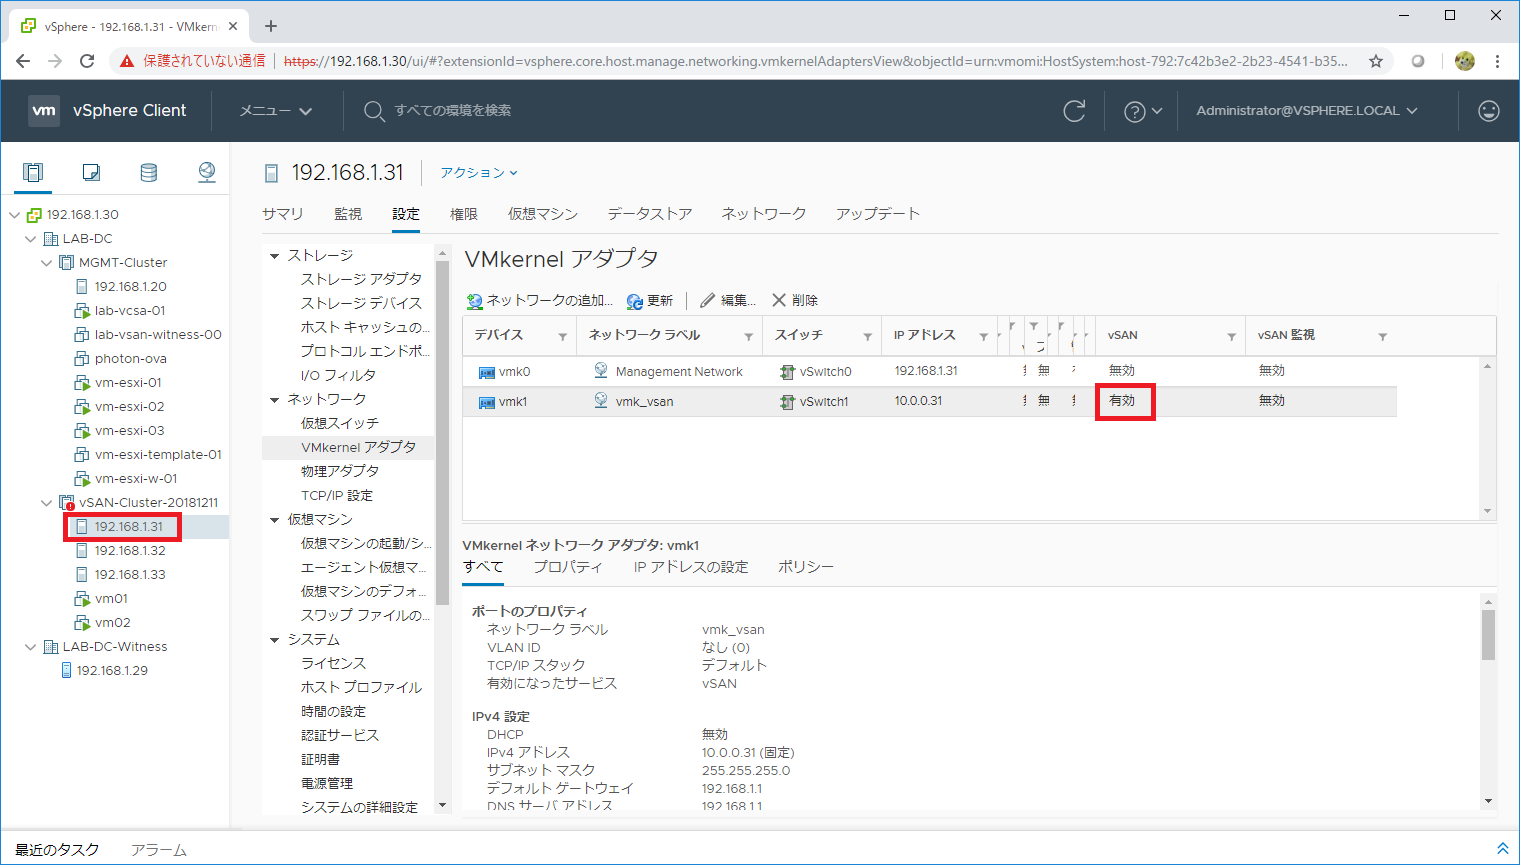1520x865 pixels.
Task: Open the Hosts and Clusters inventory view
Action: click(x=33, y=172)
